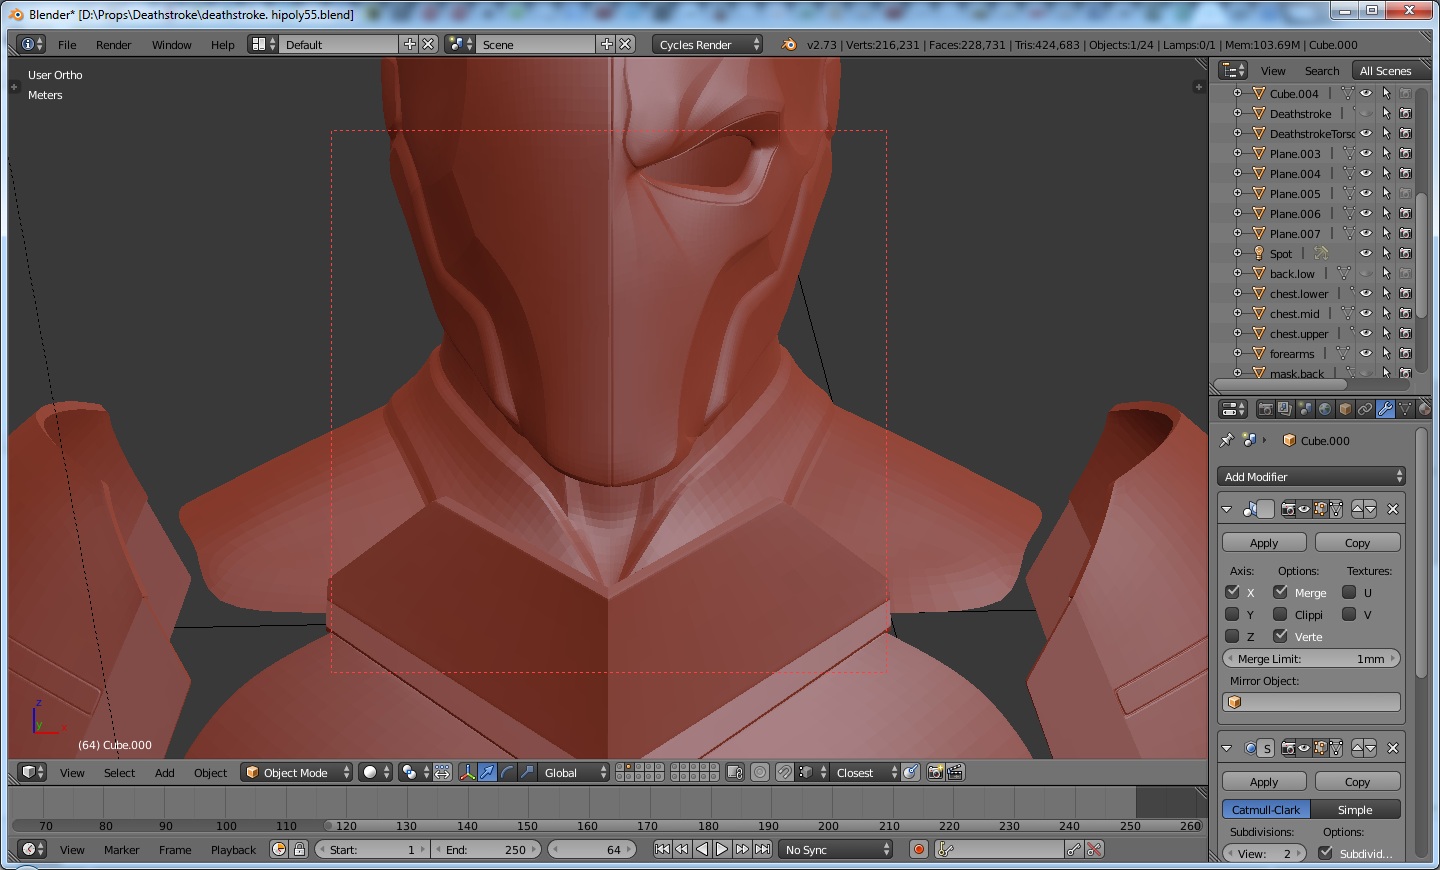Open the timeline Marker menu

click(x=122, y=850)
